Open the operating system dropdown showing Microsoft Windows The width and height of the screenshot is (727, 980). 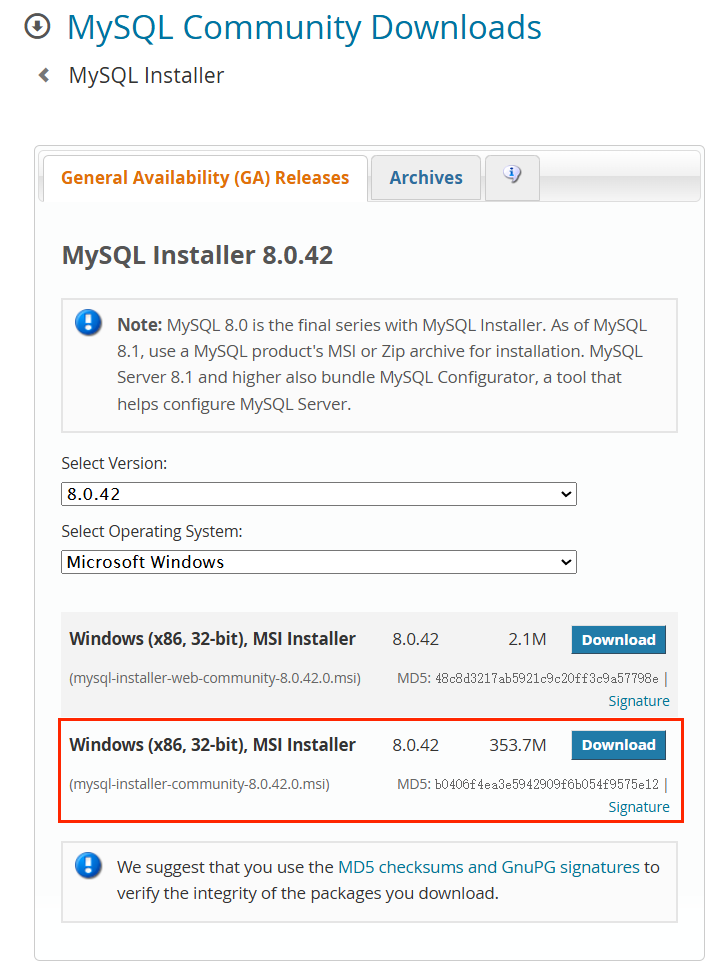click(x=319, y=562)
